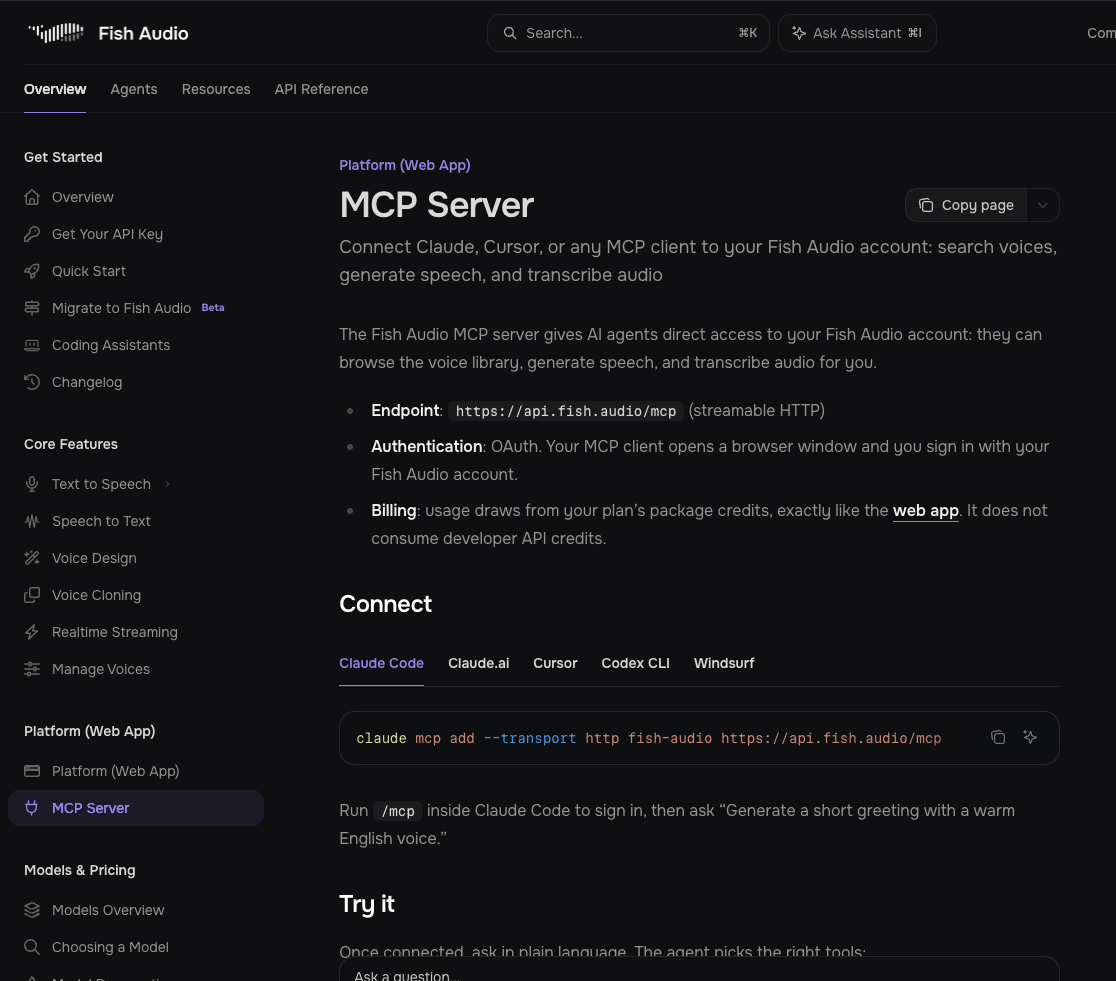Viewport: 1116px width, 981px height.
Task: Click the Copy page clipboard icon
Action: (x=926, y=205)
